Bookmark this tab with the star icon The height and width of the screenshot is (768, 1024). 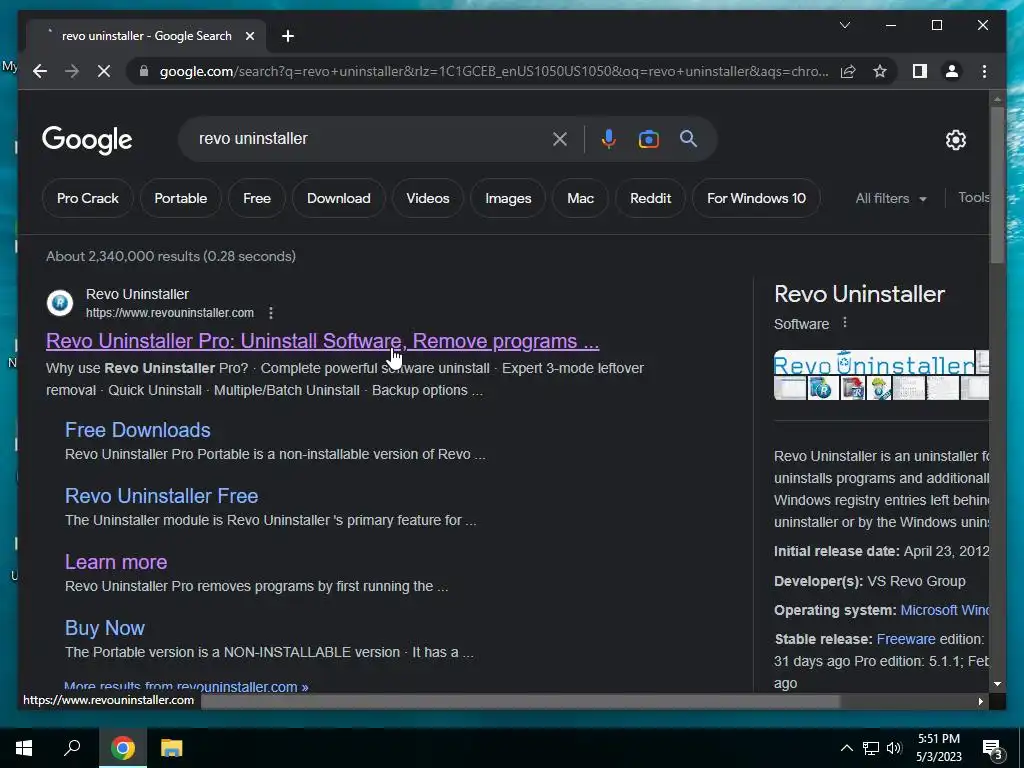pos(880,71)
